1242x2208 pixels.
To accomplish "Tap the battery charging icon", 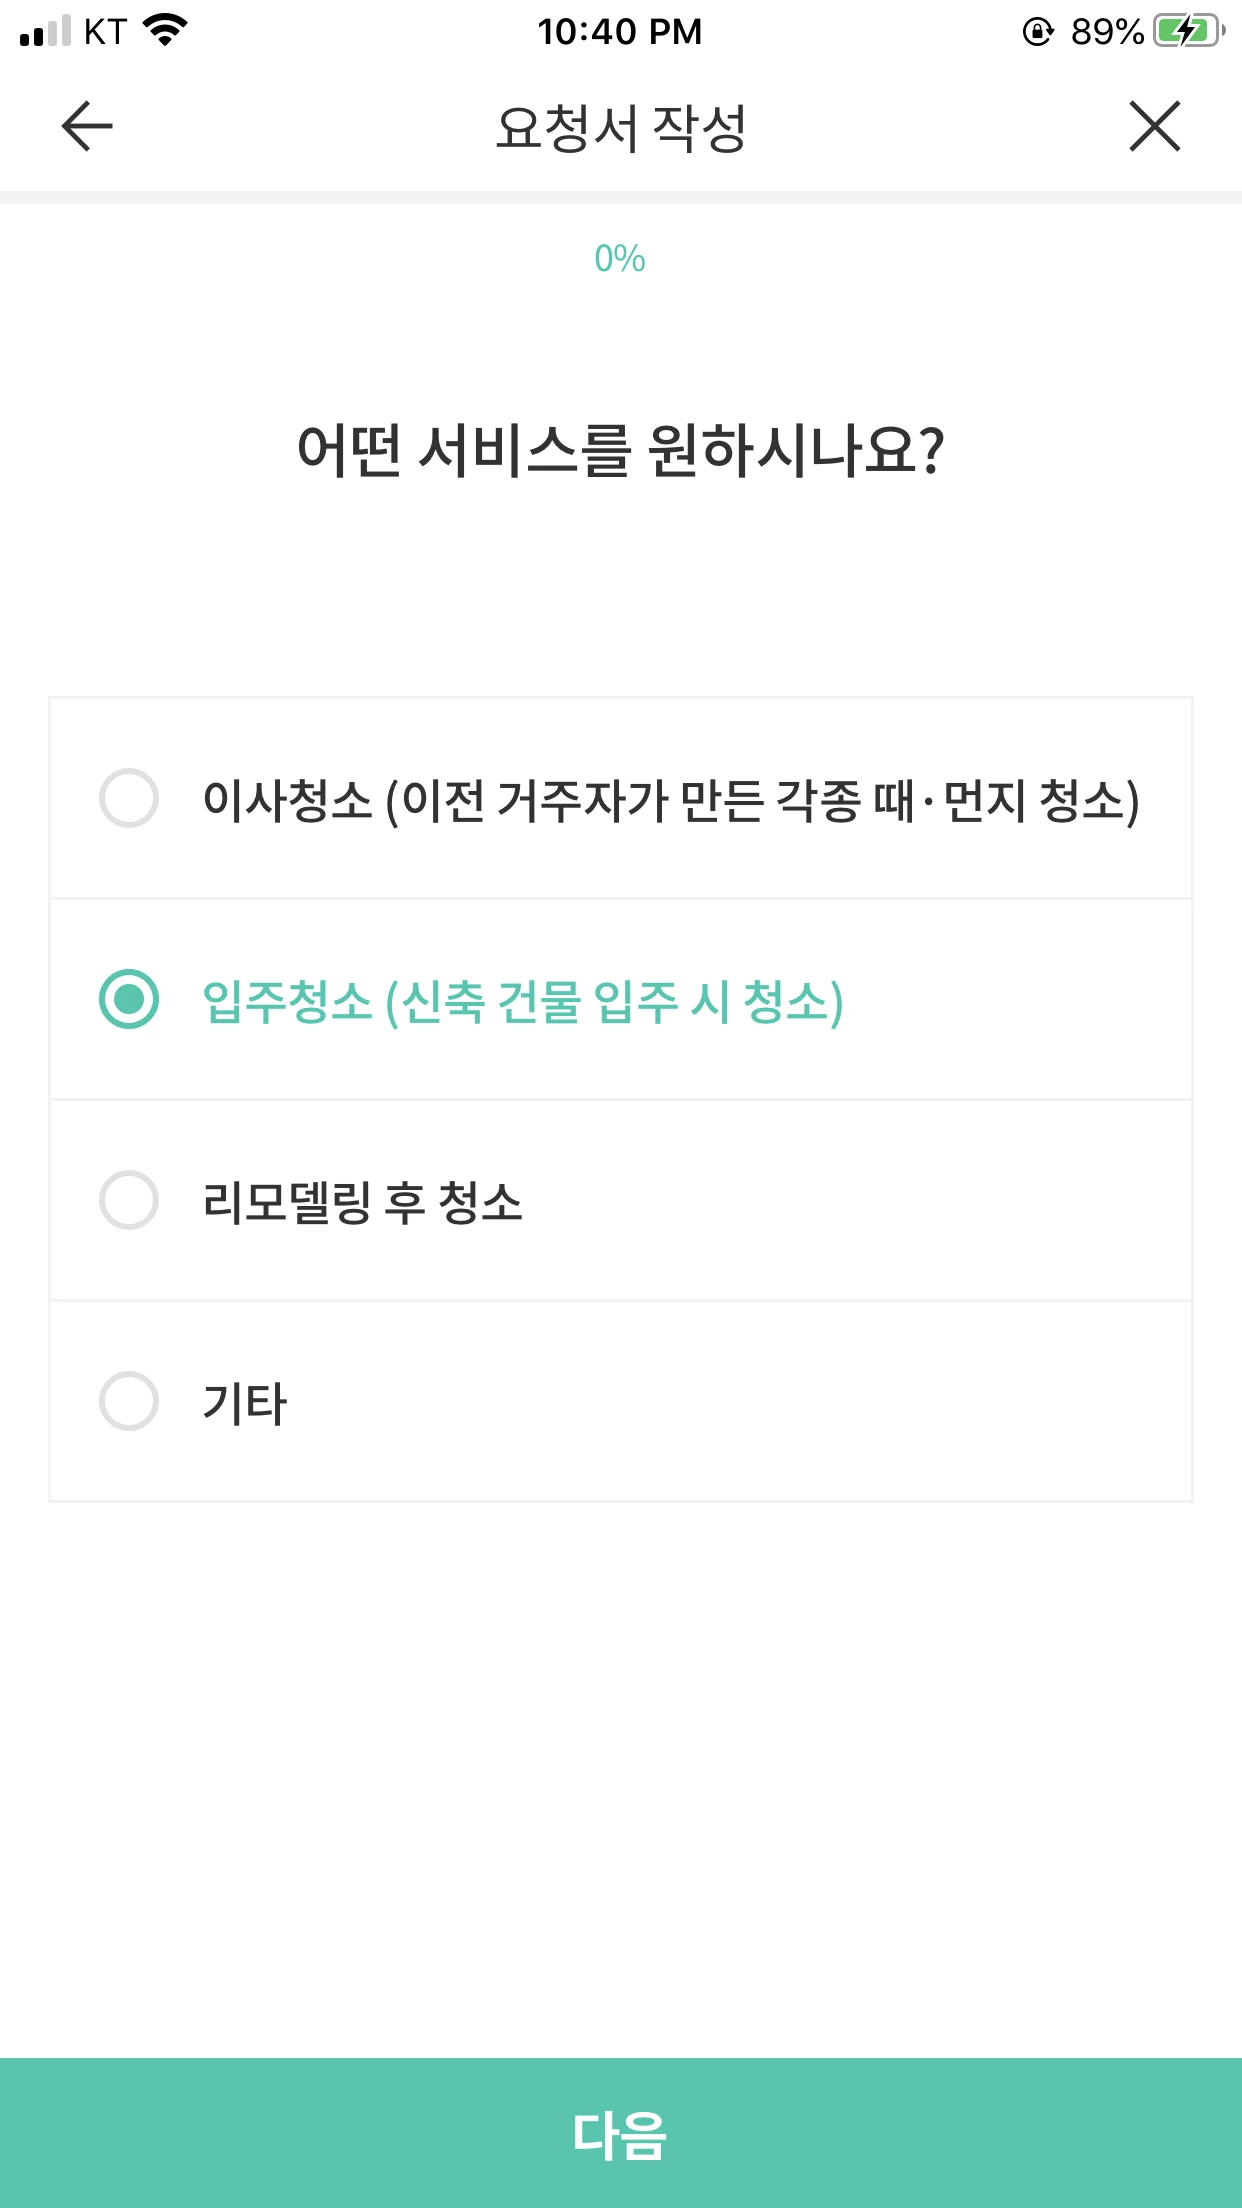I will (x=1188, y=31).
